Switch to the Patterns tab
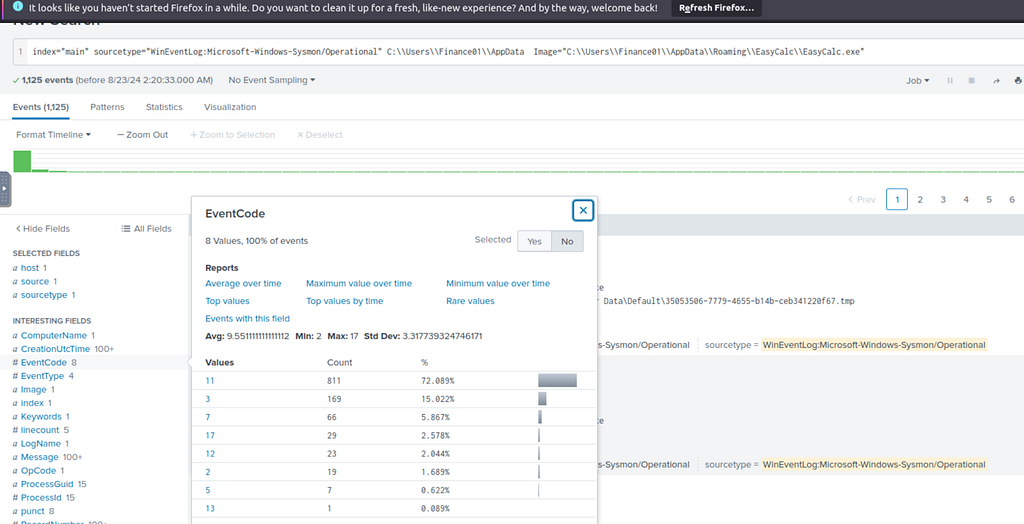This screenshot has height=524, width=1024. (x=107, y=106)
